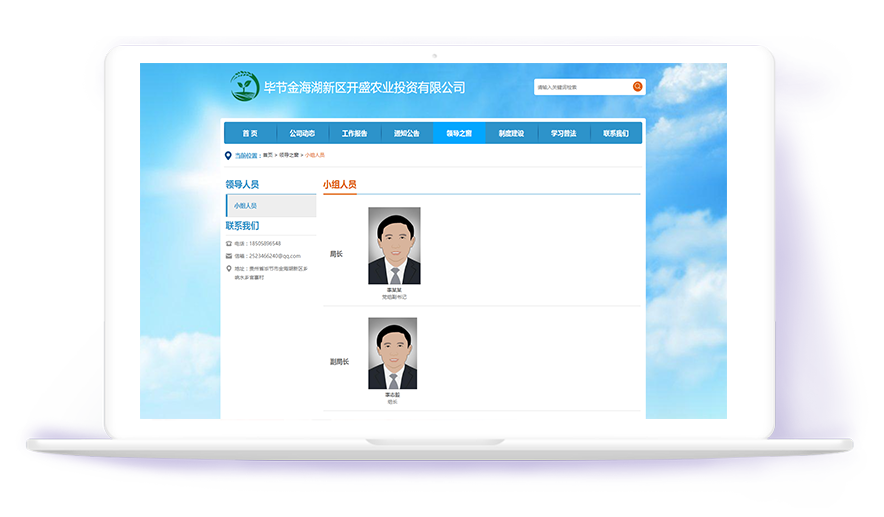884x517 pixels.
Task: Click the location pin icon beside 当前位置
Action: tap(229, 155)
